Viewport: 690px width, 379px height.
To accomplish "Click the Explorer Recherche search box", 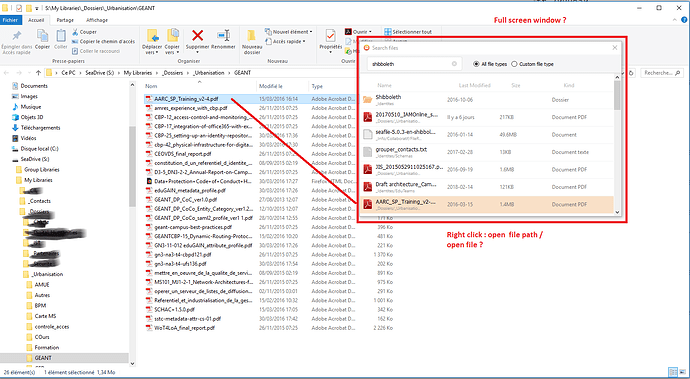I will 662,73.
